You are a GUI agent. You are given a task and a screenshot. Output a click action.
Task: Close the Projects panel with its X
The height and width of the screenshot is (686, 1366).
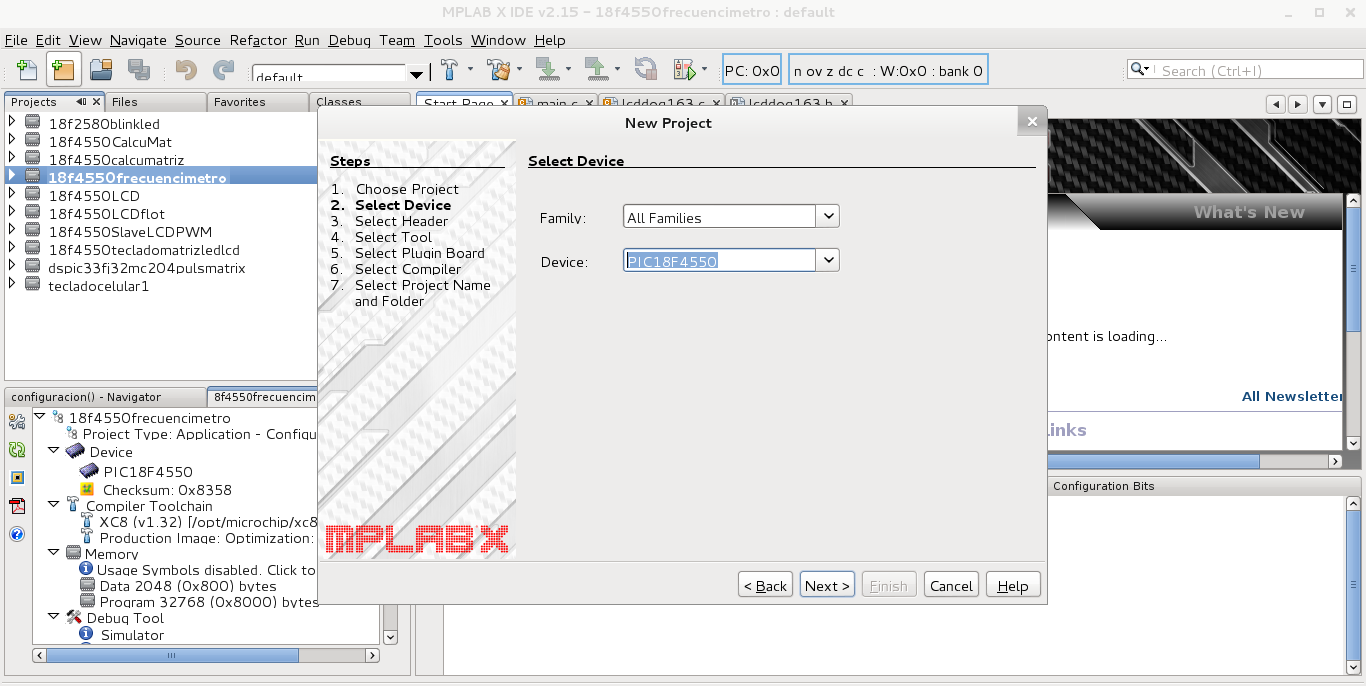pos(96,102)
